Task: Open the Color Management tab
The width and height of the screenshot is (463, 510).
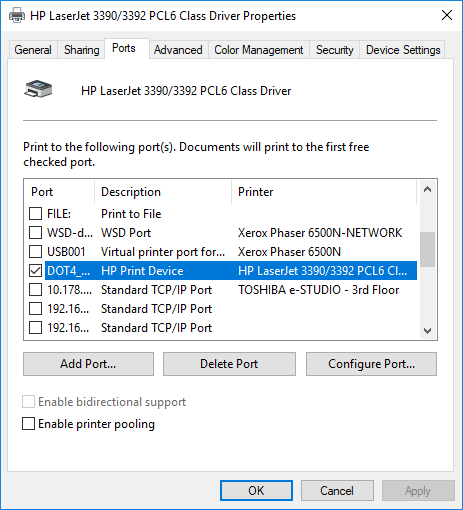Action: pos(259,50)
